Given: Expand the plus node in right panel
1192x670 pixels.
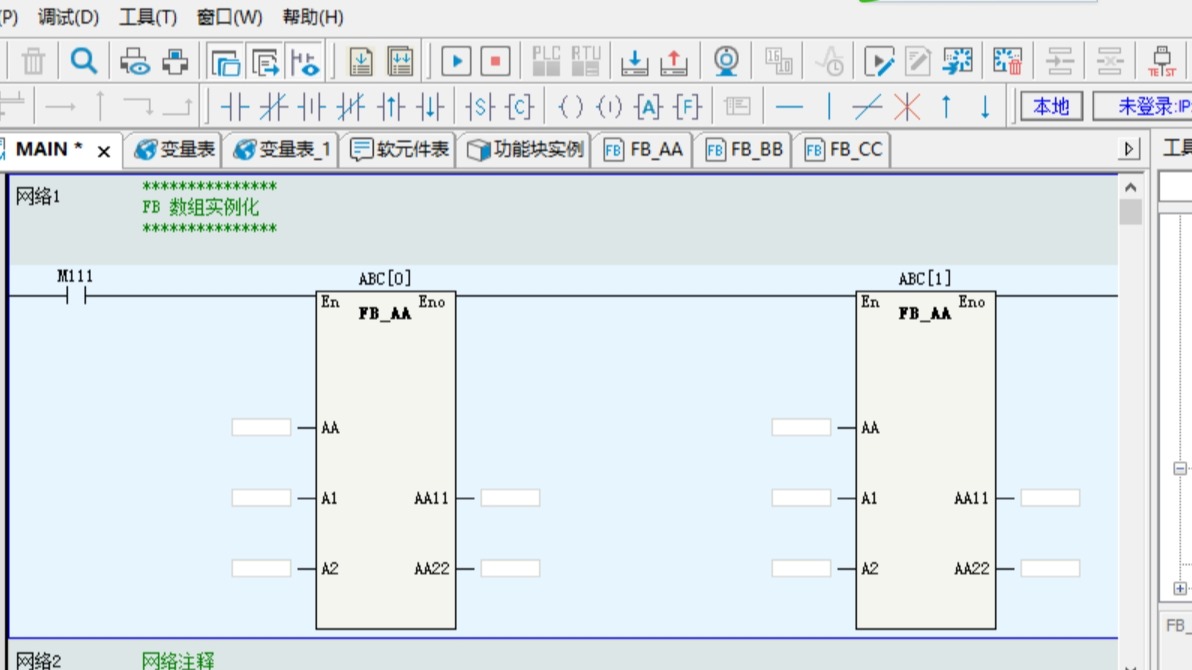Looking at the screenshot, I should click(x=1180, y=589).
